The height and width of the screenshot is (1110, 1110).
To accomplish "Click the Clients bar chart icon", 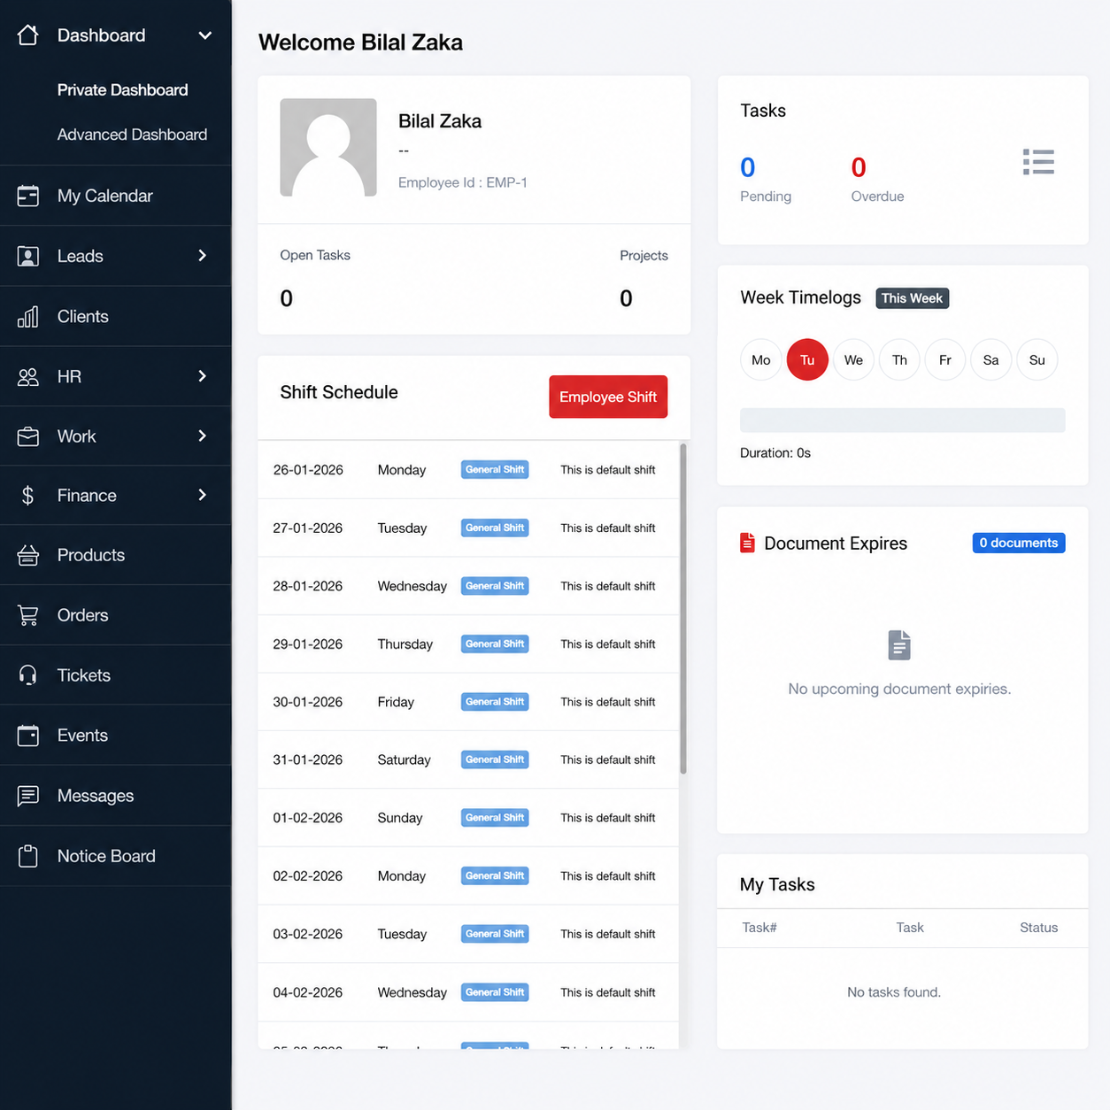I will click(28, 316).
